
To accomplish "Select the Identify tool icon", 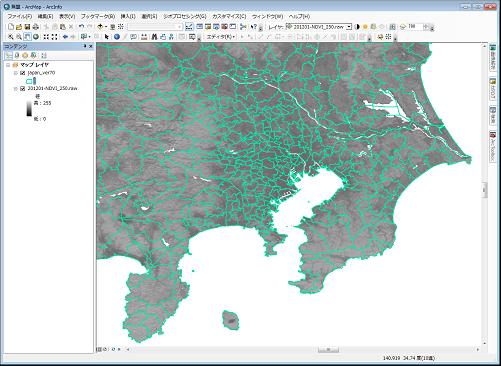I will point(117,37).
